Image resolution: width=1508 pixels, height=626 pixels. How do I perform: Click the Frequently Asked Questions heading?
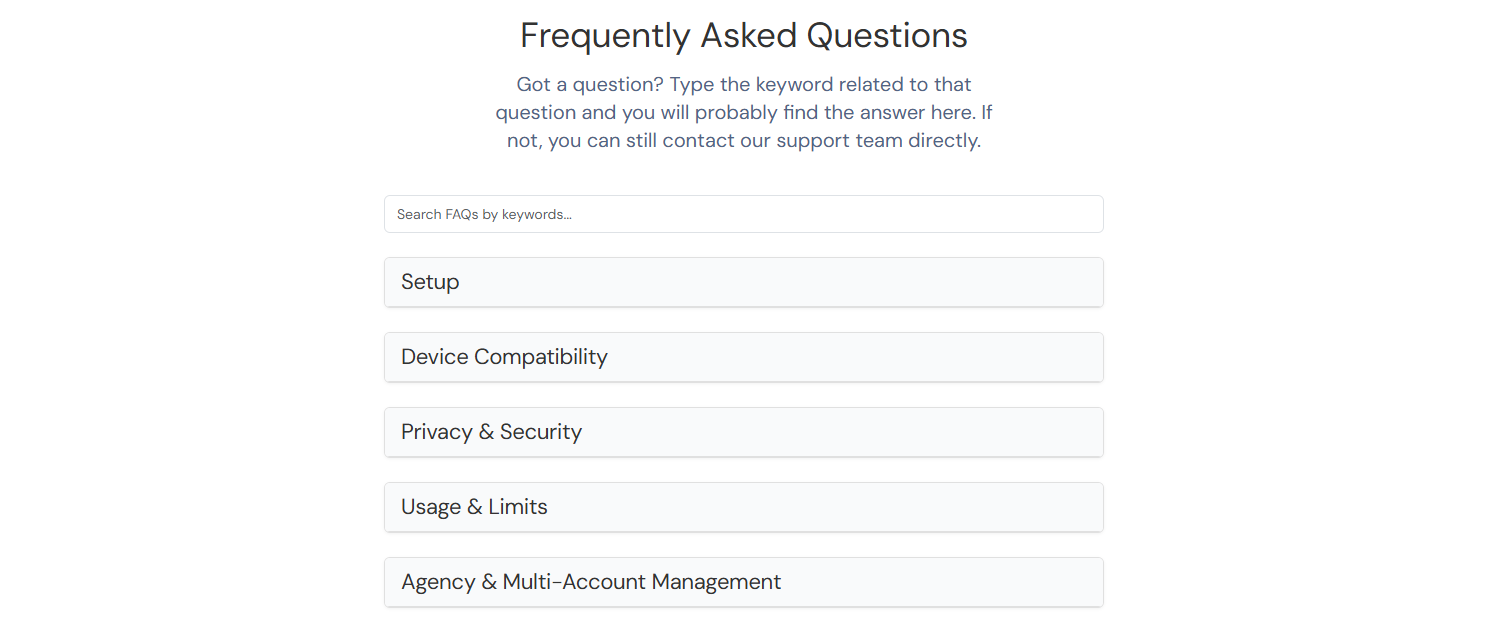(x=743, y=36)
